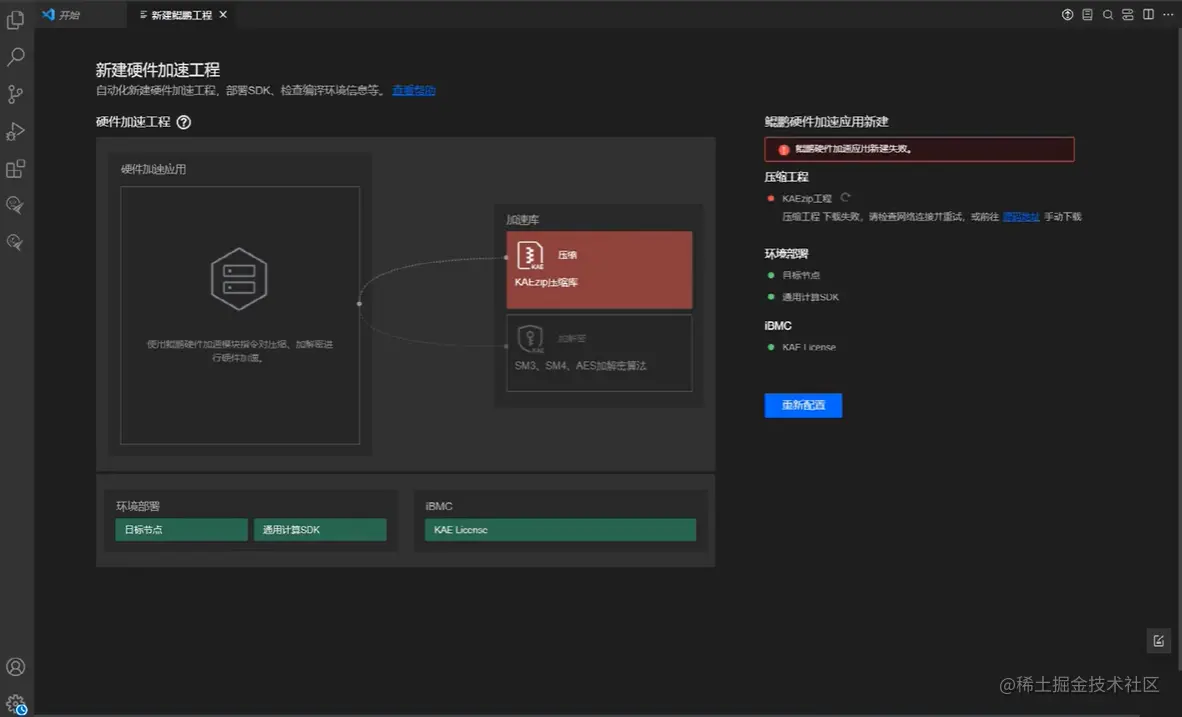Open the upper Kunpeng plugin sidebar icon
The width and height of the screenshot is (1182, 717).
[x=15, y=204]
